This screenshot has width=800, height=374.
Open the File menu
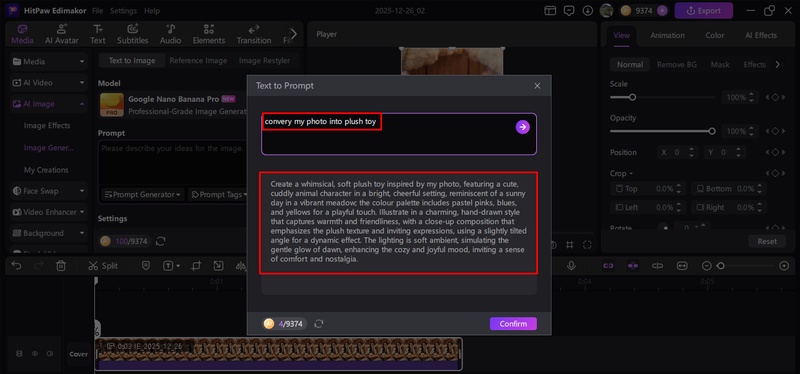coord(97,11)
